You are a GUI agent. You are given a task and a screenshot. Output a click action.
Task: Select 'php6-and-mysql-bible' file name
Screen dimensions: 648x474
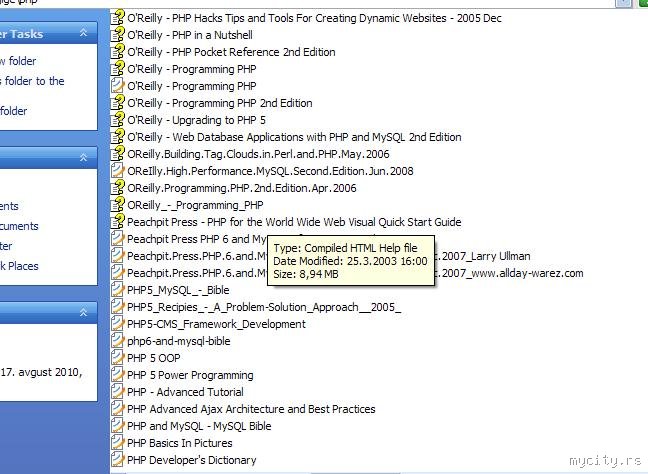(179, 341)
